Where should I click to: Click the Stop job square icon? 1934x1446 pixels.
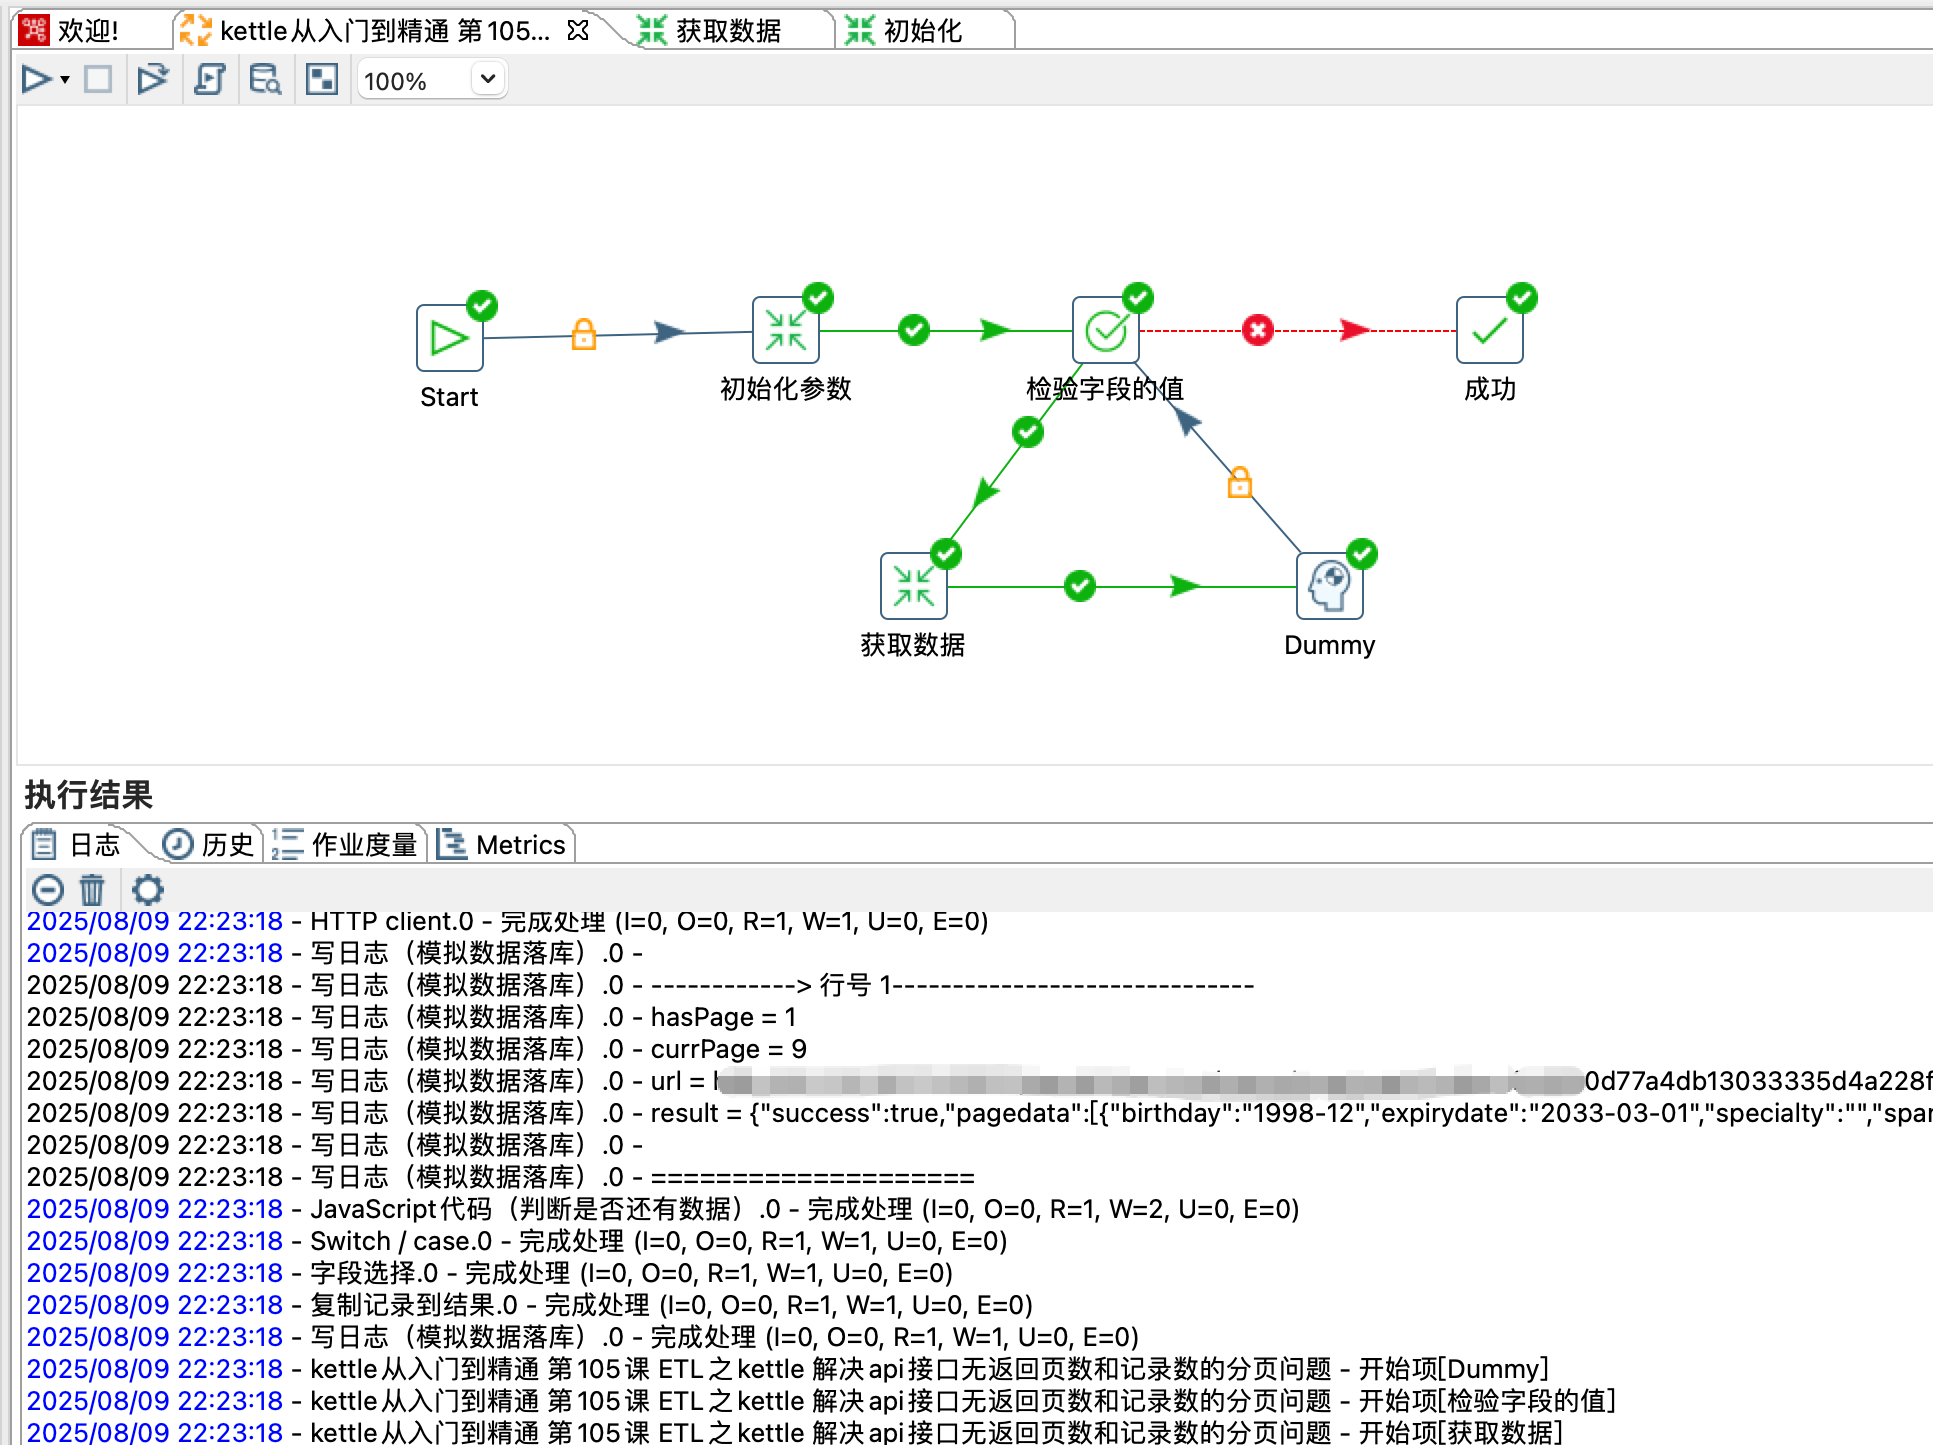[x=98, y=79]
